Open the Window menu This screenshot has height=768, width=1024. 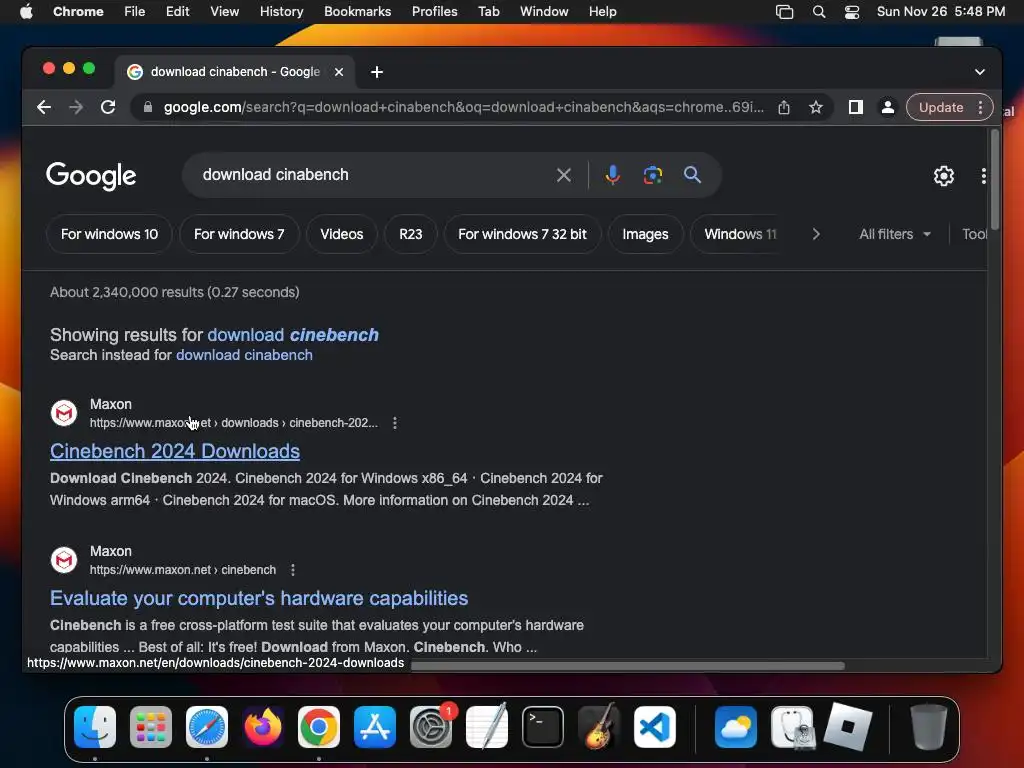(544, 12)
